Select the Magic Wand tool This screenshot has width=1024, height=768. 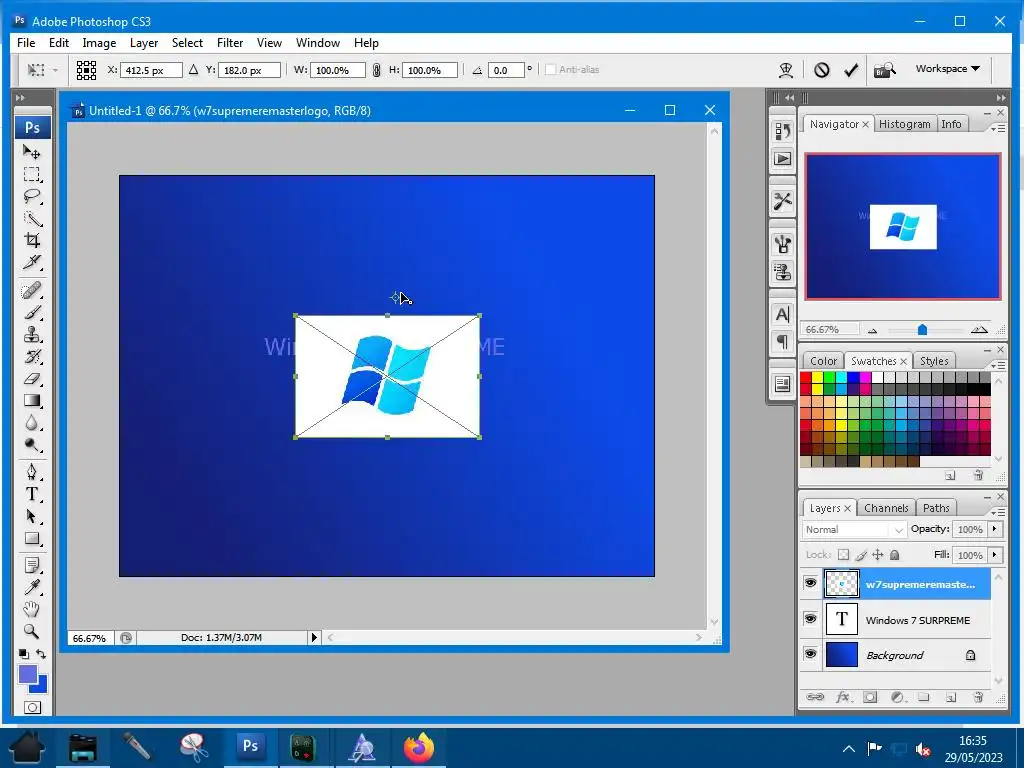[31, 218]
